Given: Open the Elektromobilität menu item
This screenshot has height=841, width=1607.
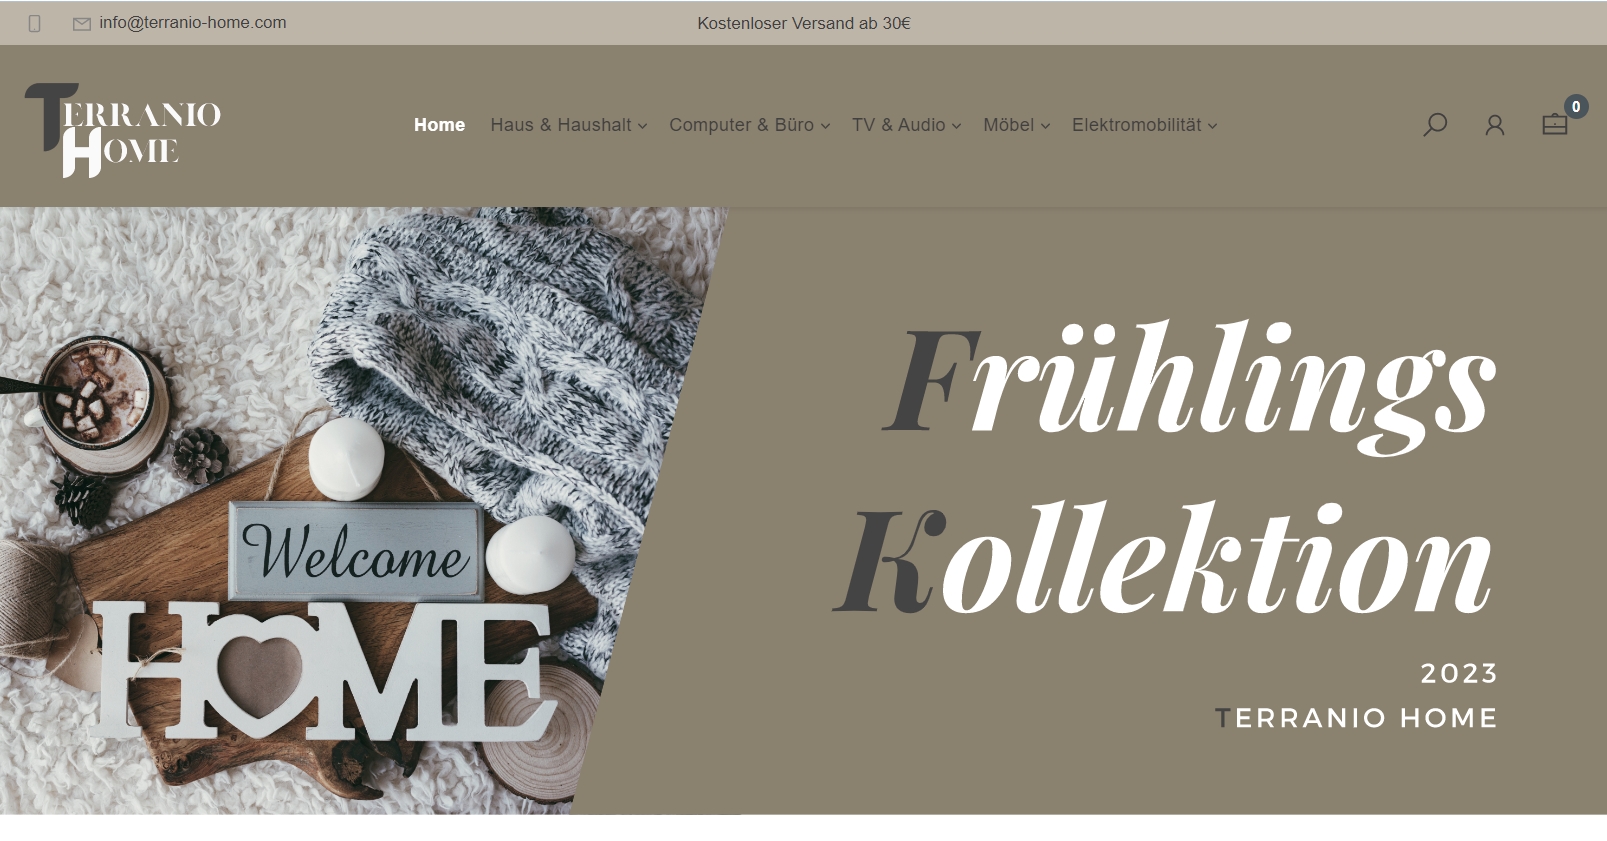Looking at the screenshot, I should 1137,125.
